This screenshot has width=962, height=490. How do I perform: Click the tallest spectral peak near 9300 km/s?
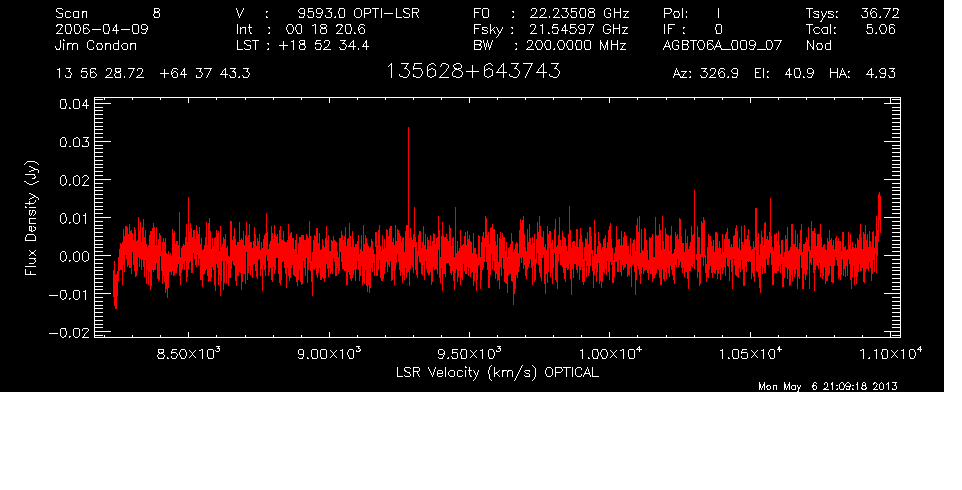coord(408,130)
